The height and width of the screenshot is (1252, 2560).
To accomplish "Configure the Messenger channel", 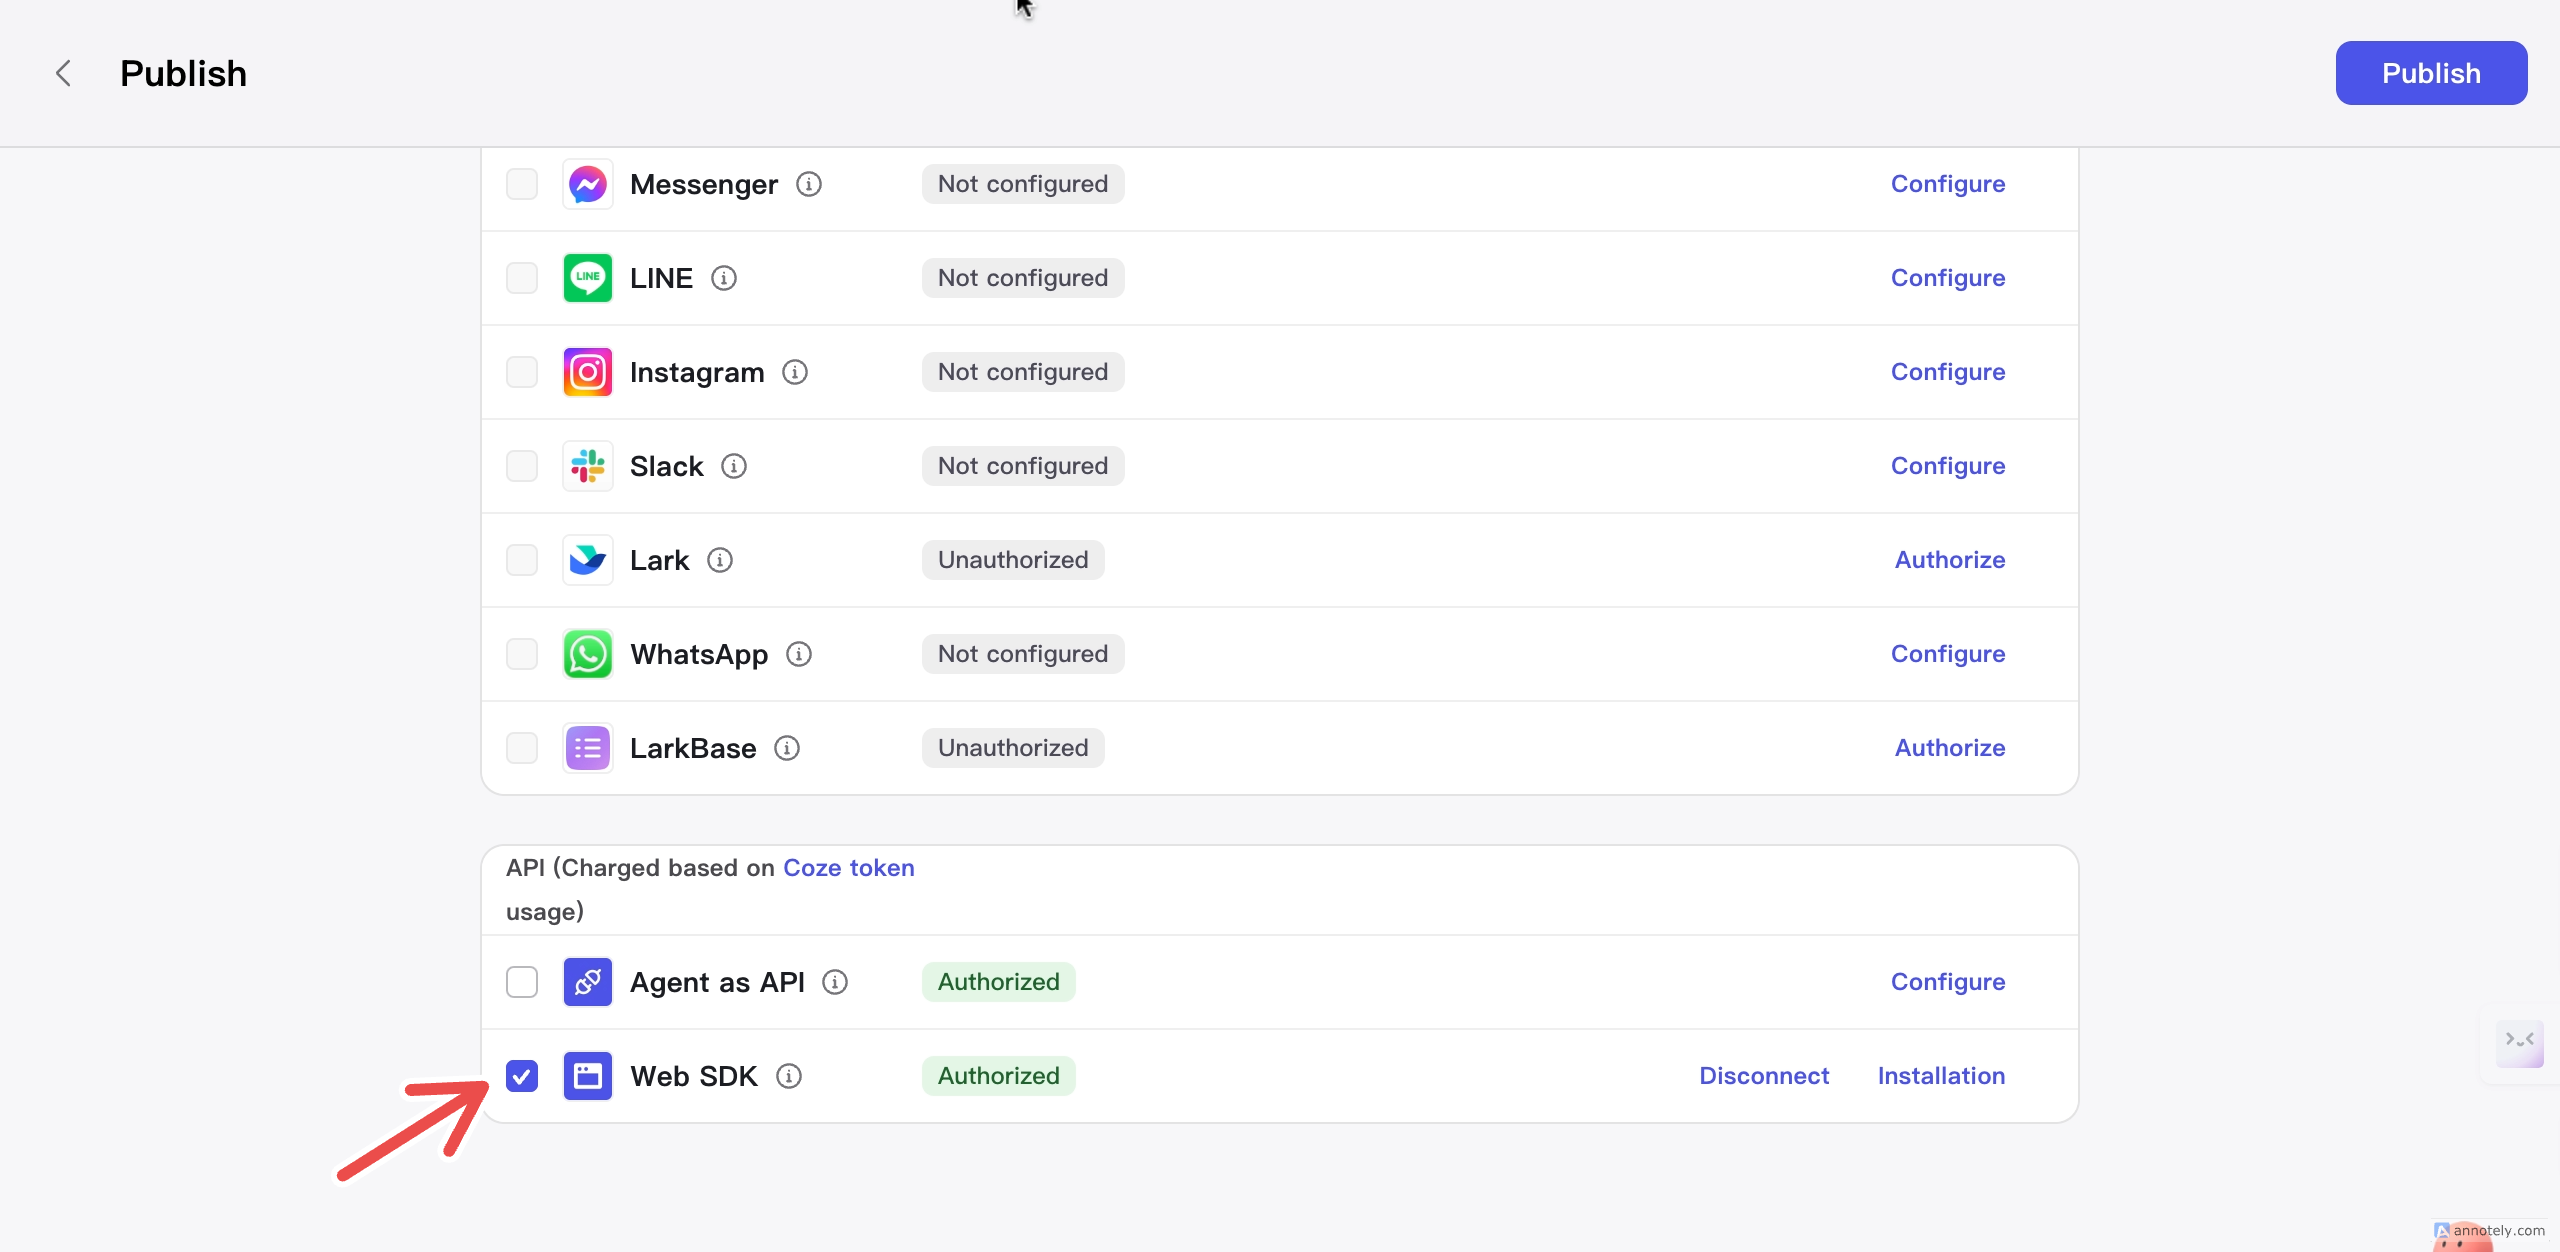I will [x=1947, y=184].
